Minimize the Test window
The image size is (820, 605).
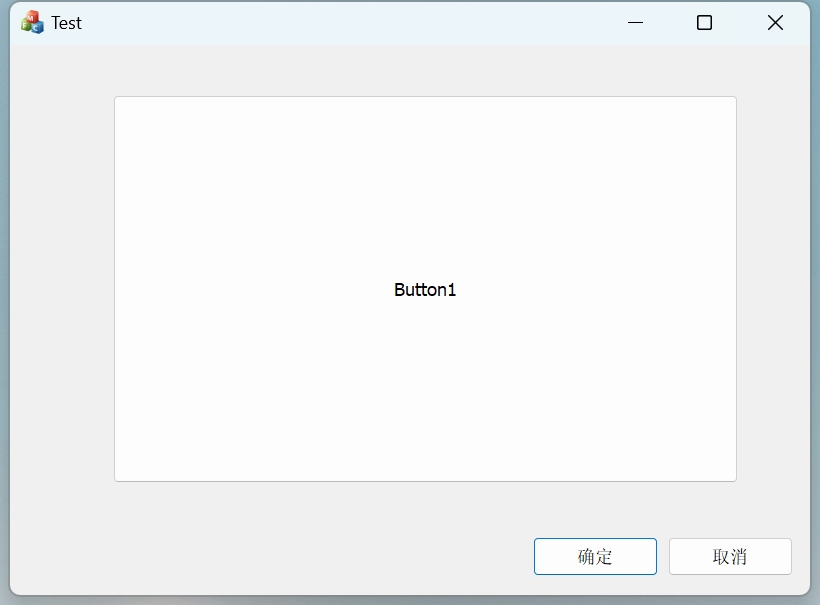tap(635, 22)
